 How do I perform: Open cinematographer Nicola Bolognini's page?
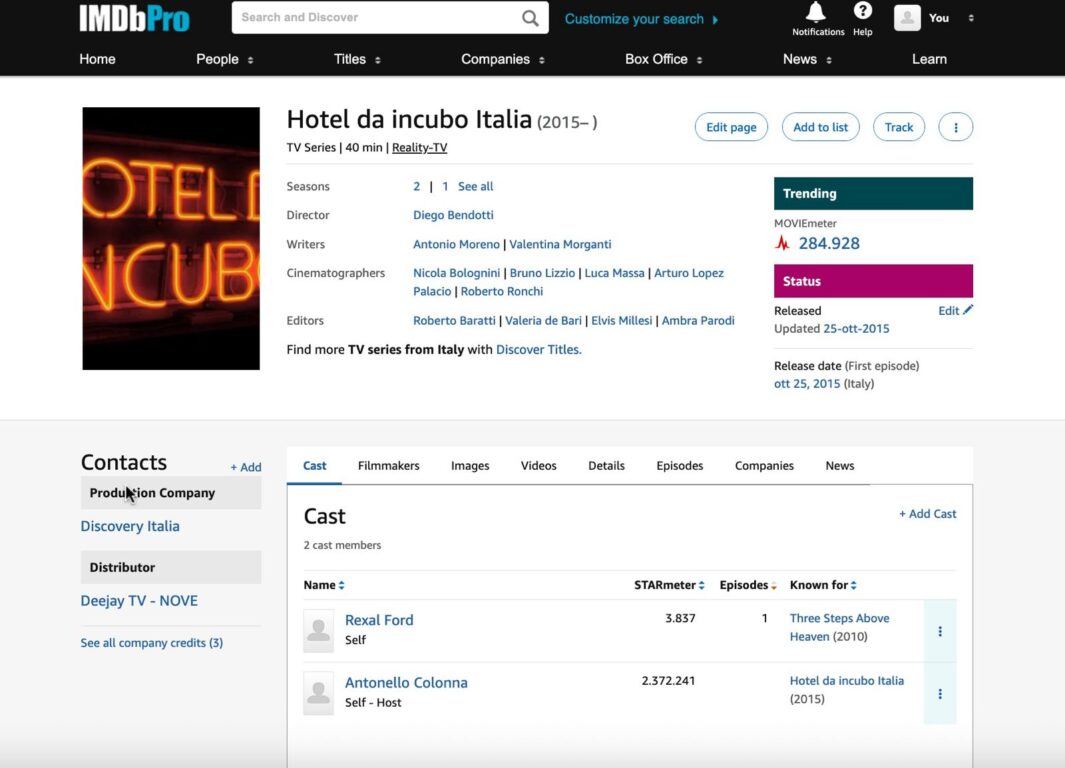point(456,273)
